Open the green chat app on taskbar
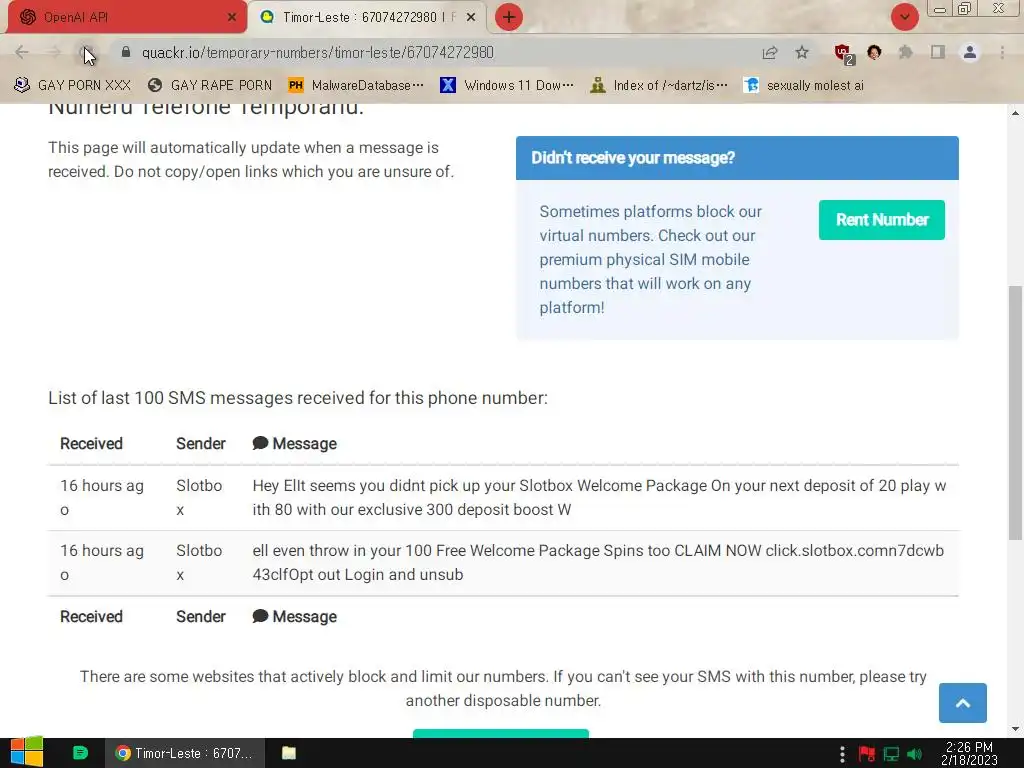The width and height of the screenshot is (1024, 768). click(80, 753)
